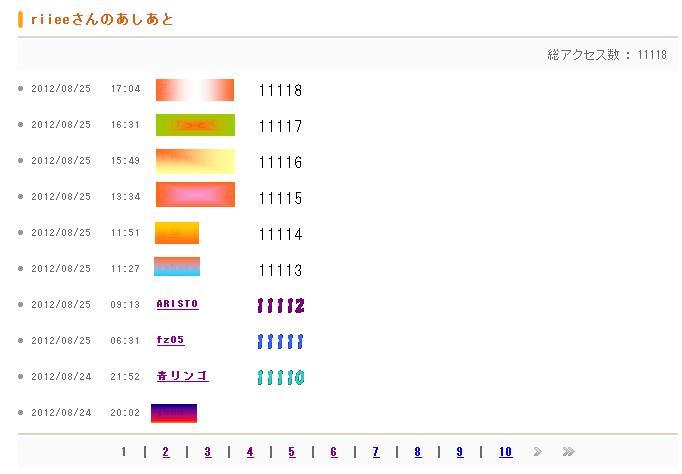Go to page 3 of footprints
The width and height of the screenshot is (682, 474).
point(208,452)
